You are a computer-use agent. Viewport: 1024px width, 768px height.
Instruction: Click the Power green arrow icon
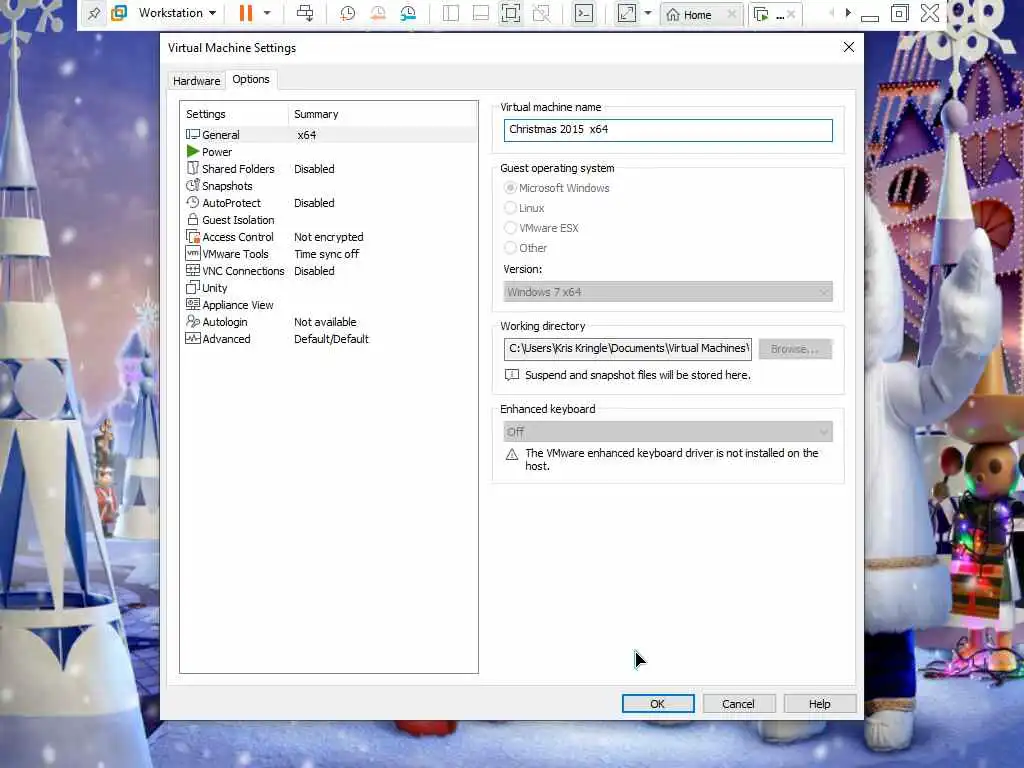point(193,151)
